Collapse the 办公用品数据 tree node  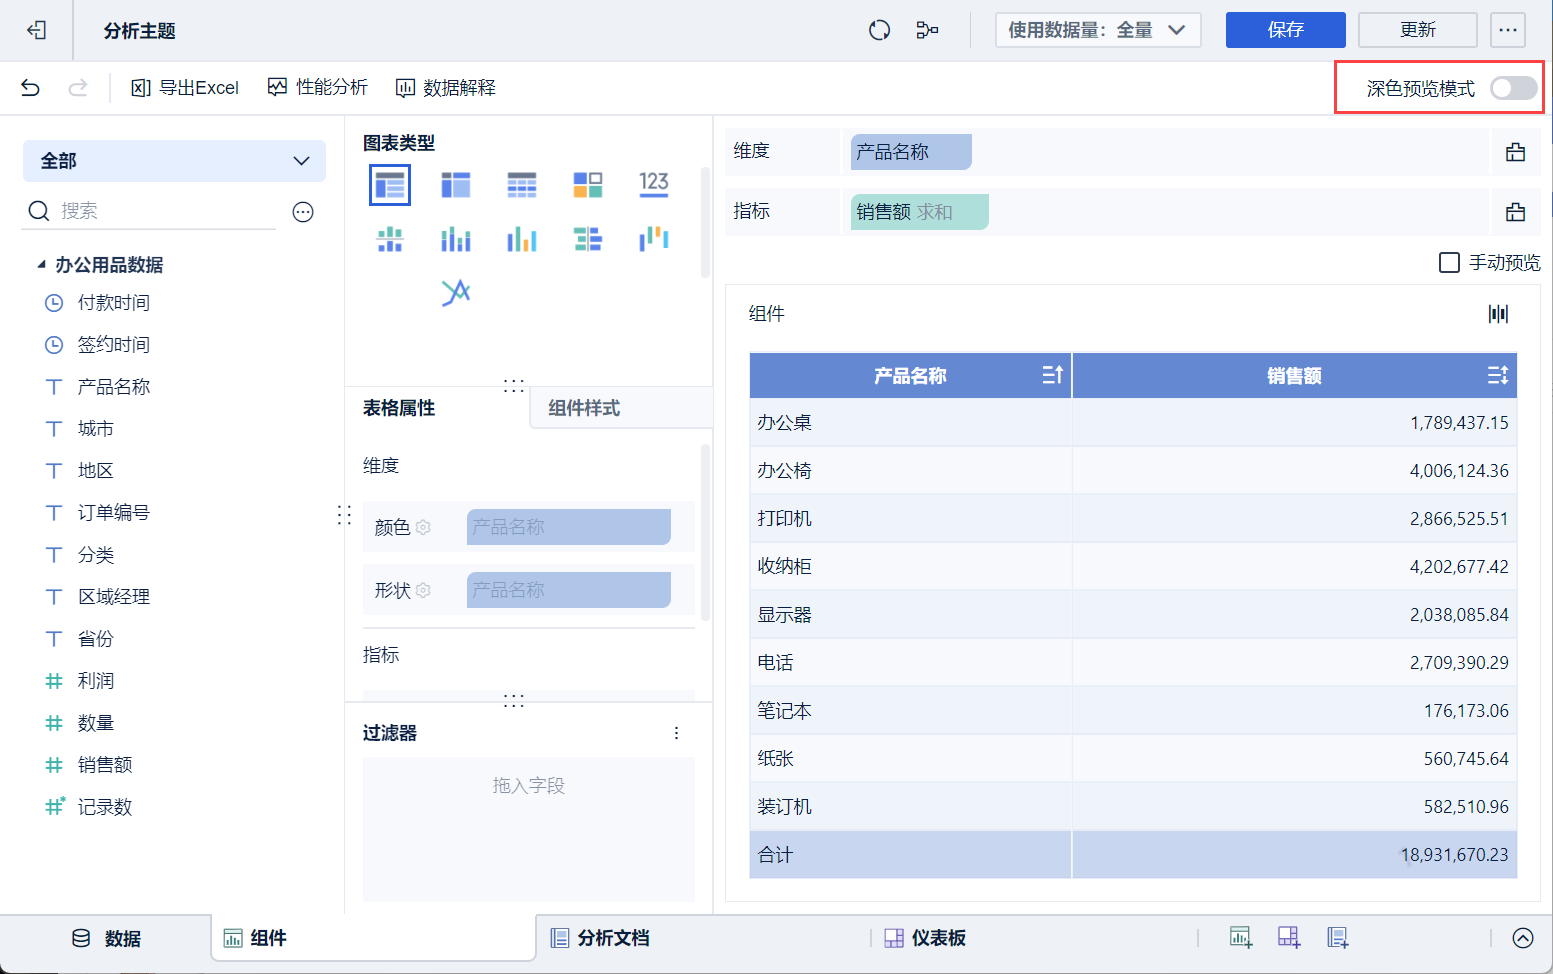coord(41,265)
